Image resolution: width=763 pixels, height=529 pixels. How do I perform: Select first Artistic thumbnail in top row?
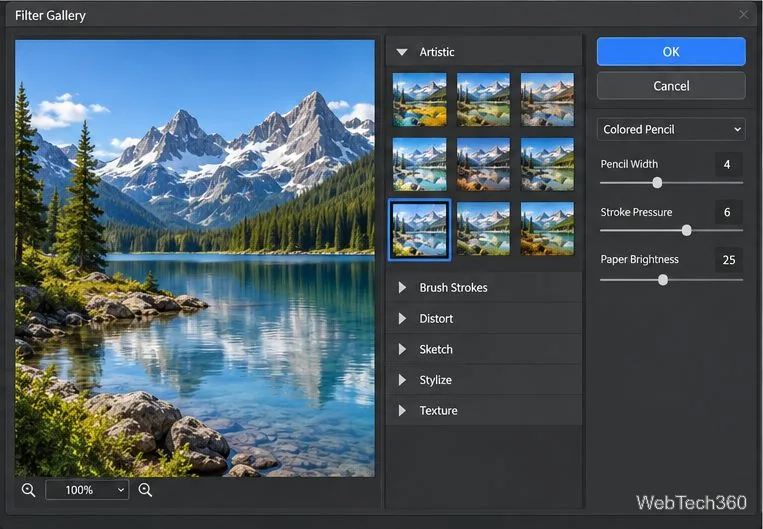click(419, 100)
